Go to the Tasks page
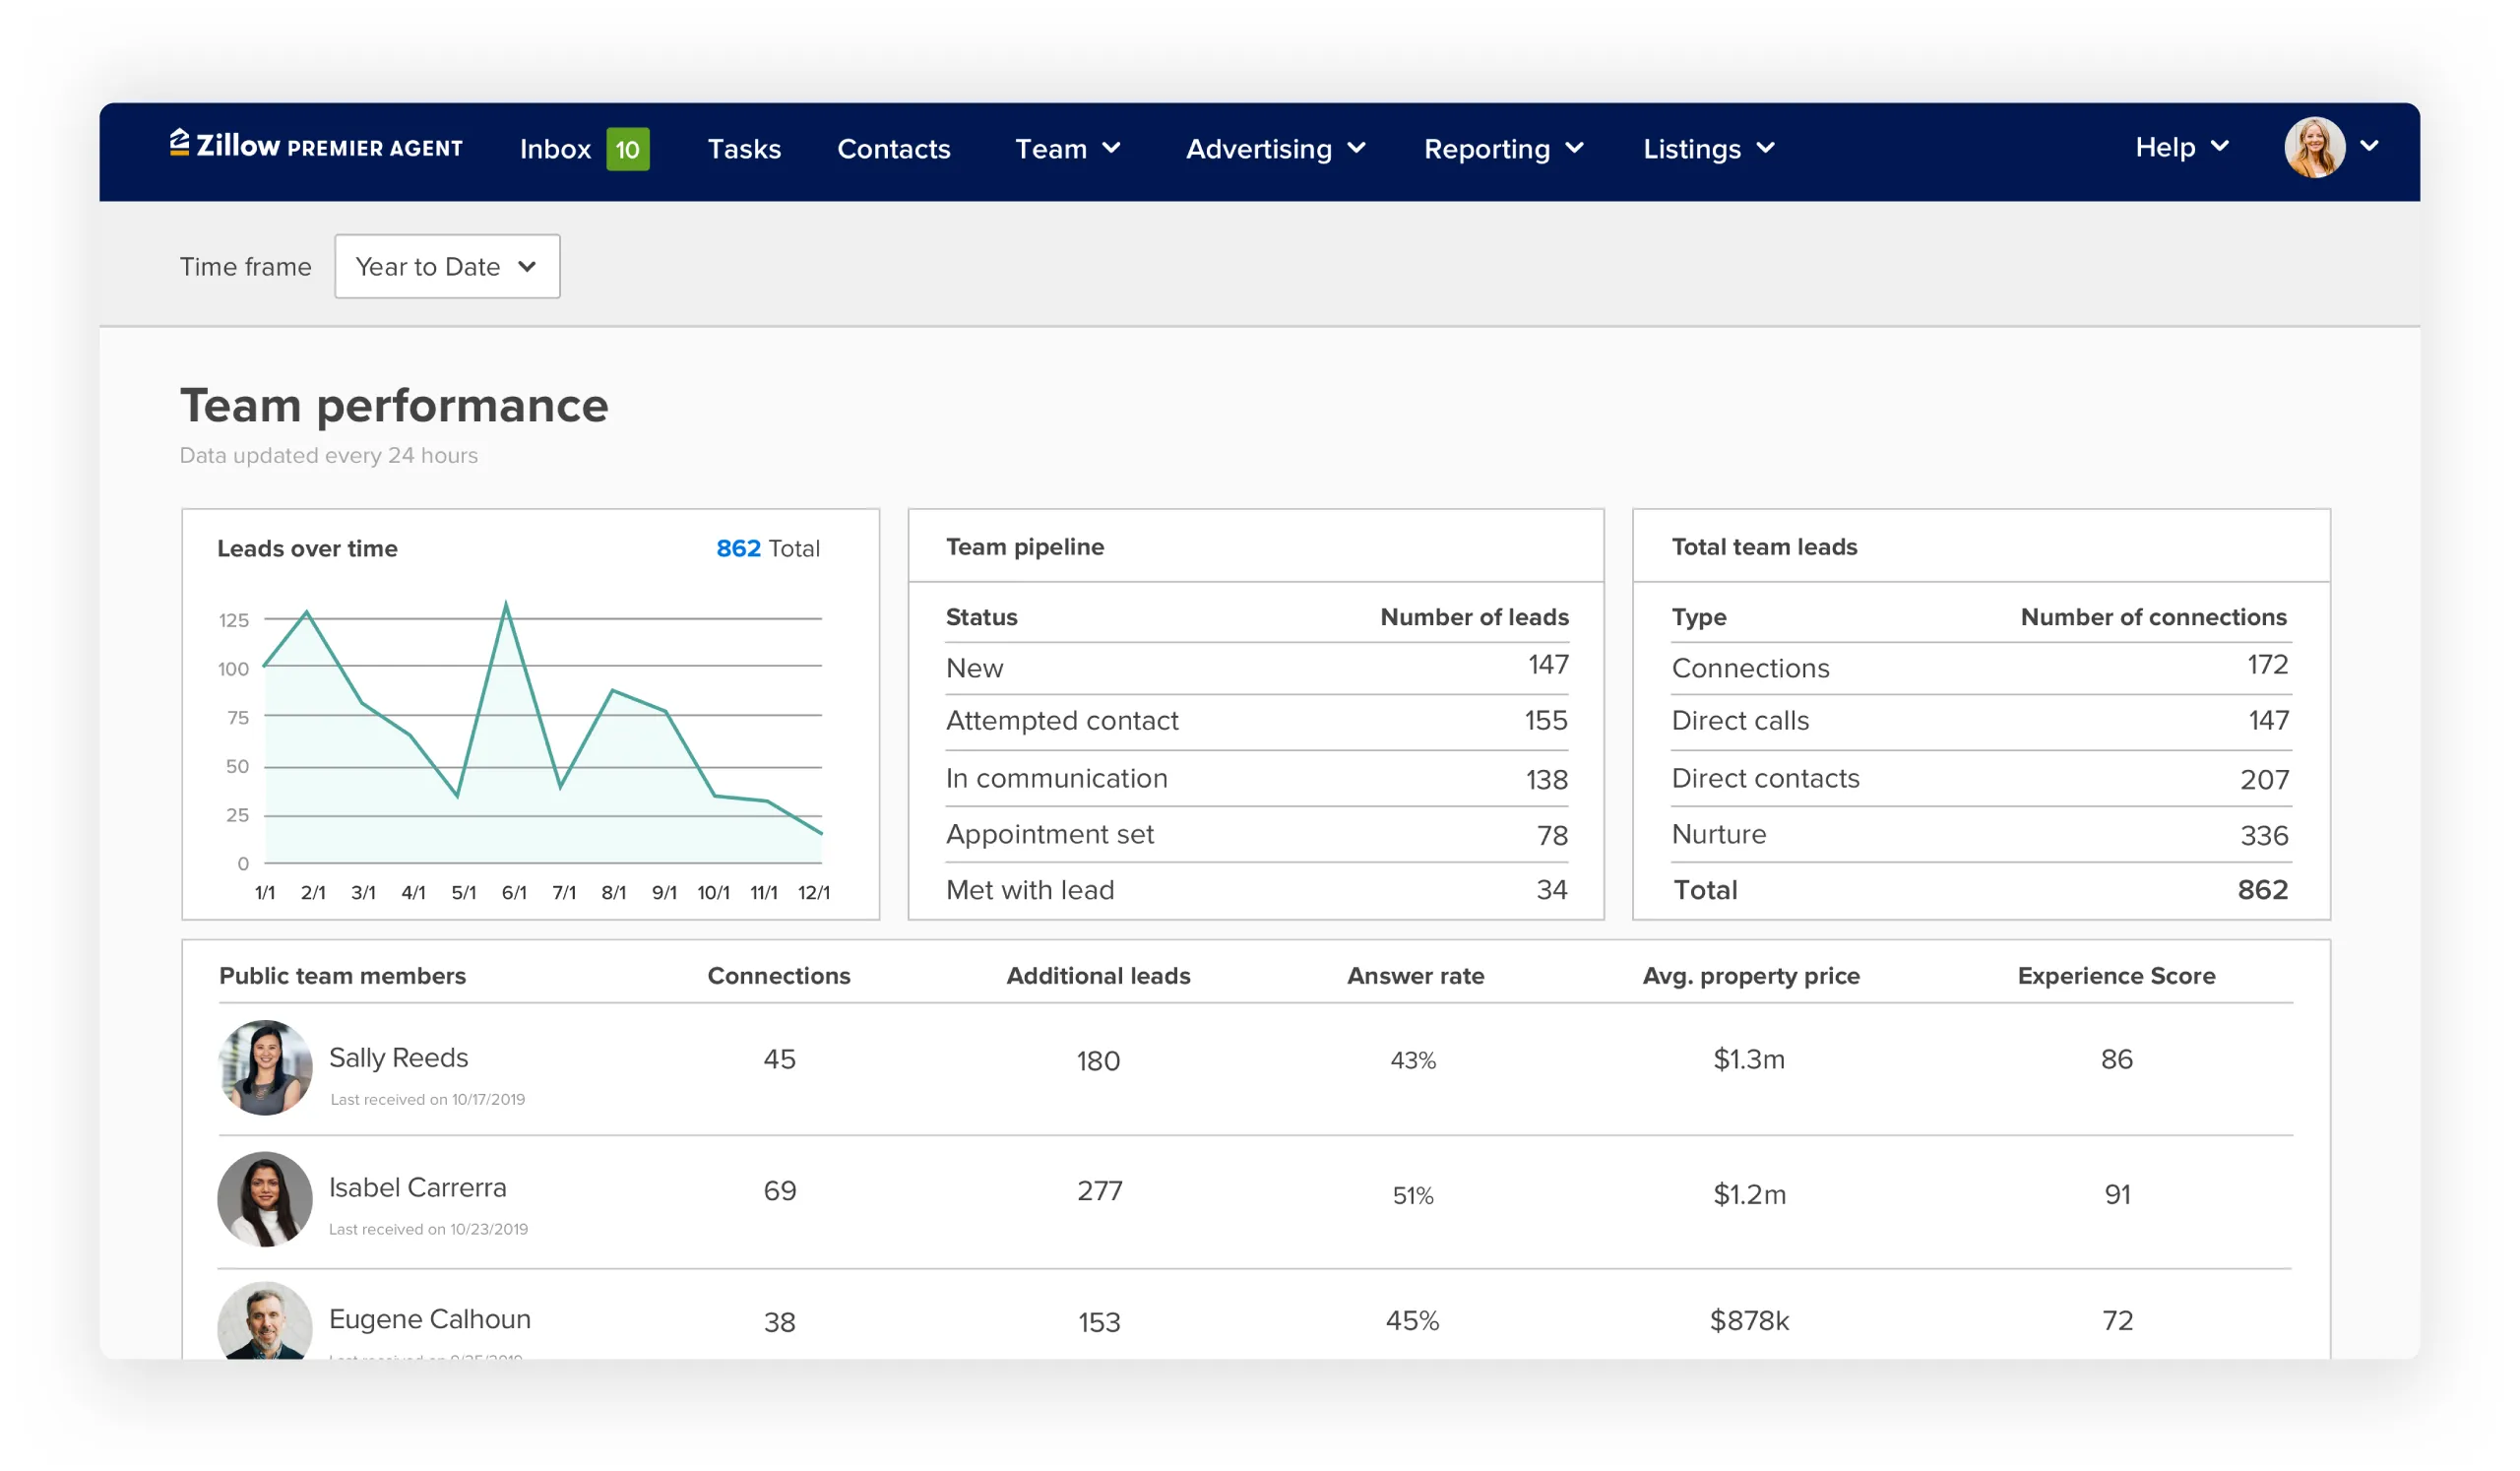 pyautogui.click(x=744, y=149)
